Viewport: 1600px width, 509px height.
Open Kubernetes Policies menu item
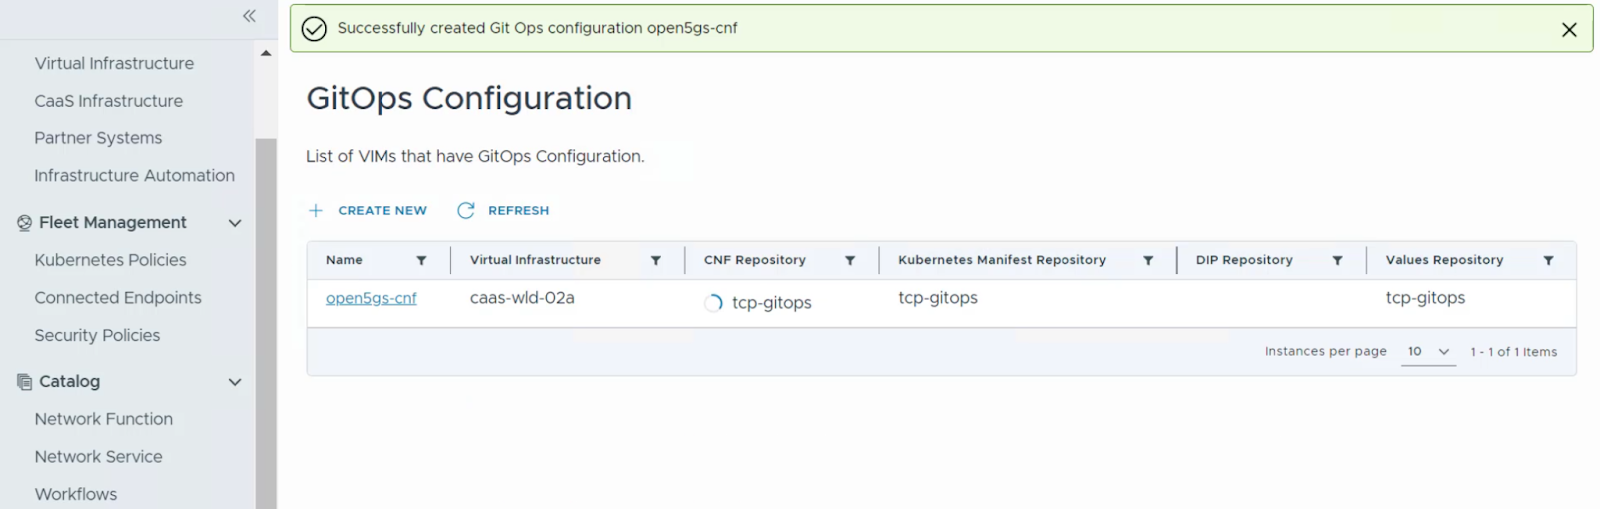click(x=110, y=260)
